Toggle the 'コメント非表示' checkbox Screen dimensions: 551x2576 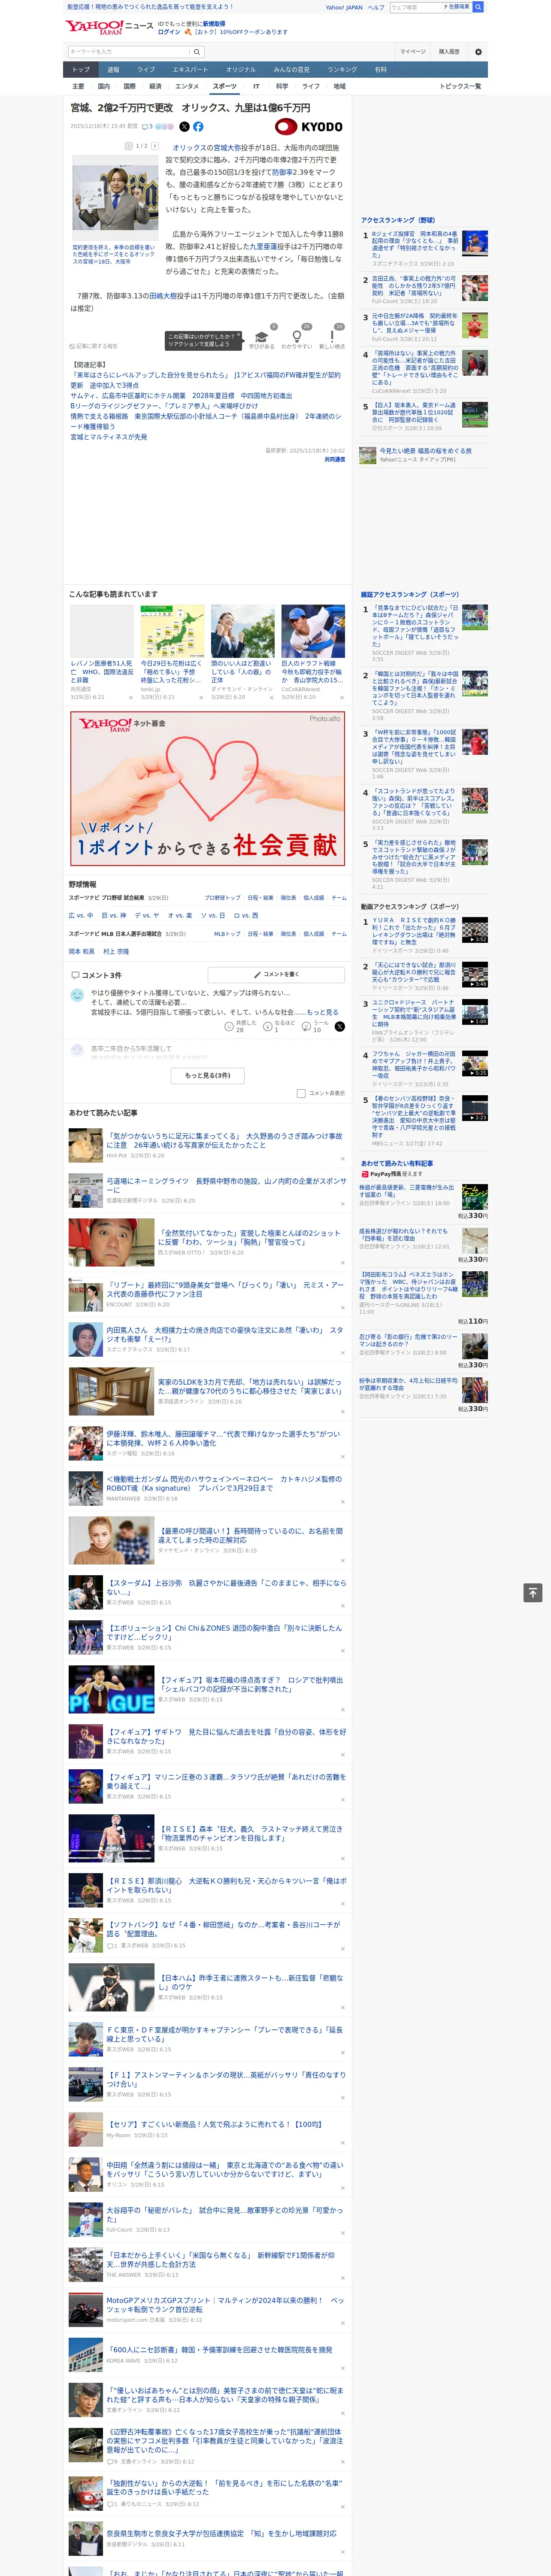(301, 1093)
